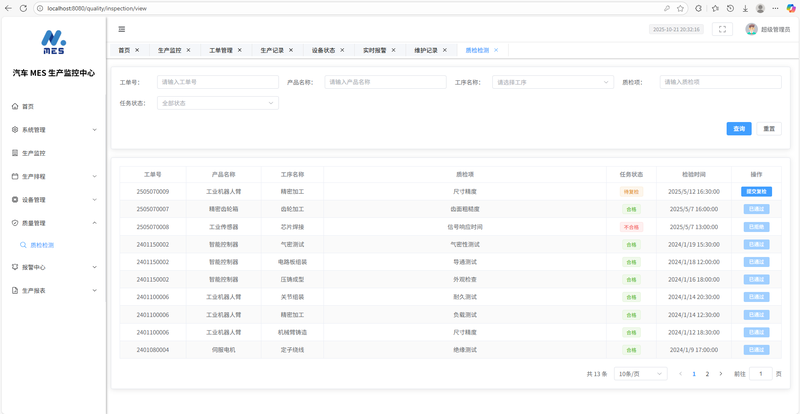Click the 超级管理员 user avatar
The height and width of the screenshot is (414, 800).
[751, 29]
